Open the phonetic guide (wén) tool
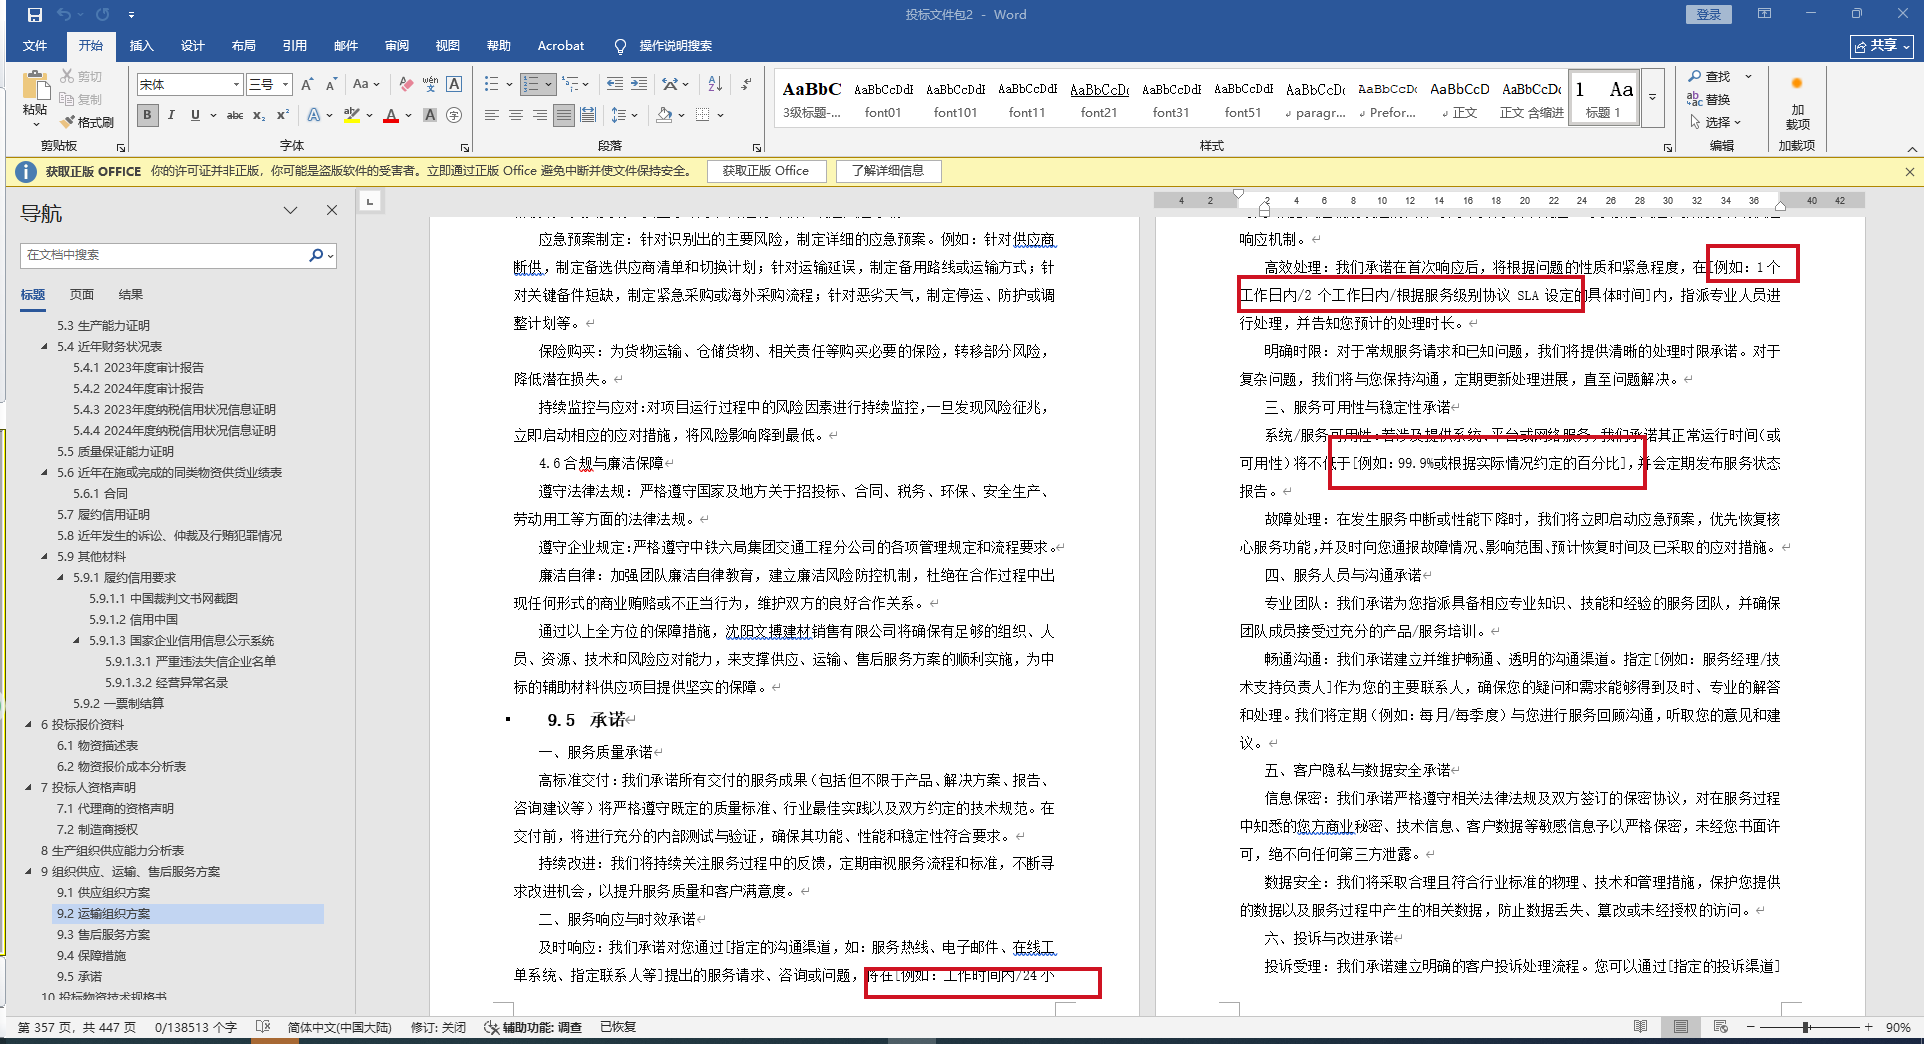The height and width of the screenshot is (1044, 1924). [x=430, y=85]
